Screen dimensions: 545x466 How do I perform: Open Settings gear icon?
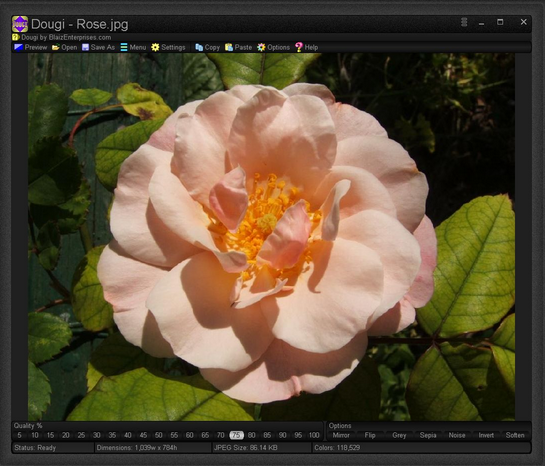pyautogui.click(x=155, y=47)
